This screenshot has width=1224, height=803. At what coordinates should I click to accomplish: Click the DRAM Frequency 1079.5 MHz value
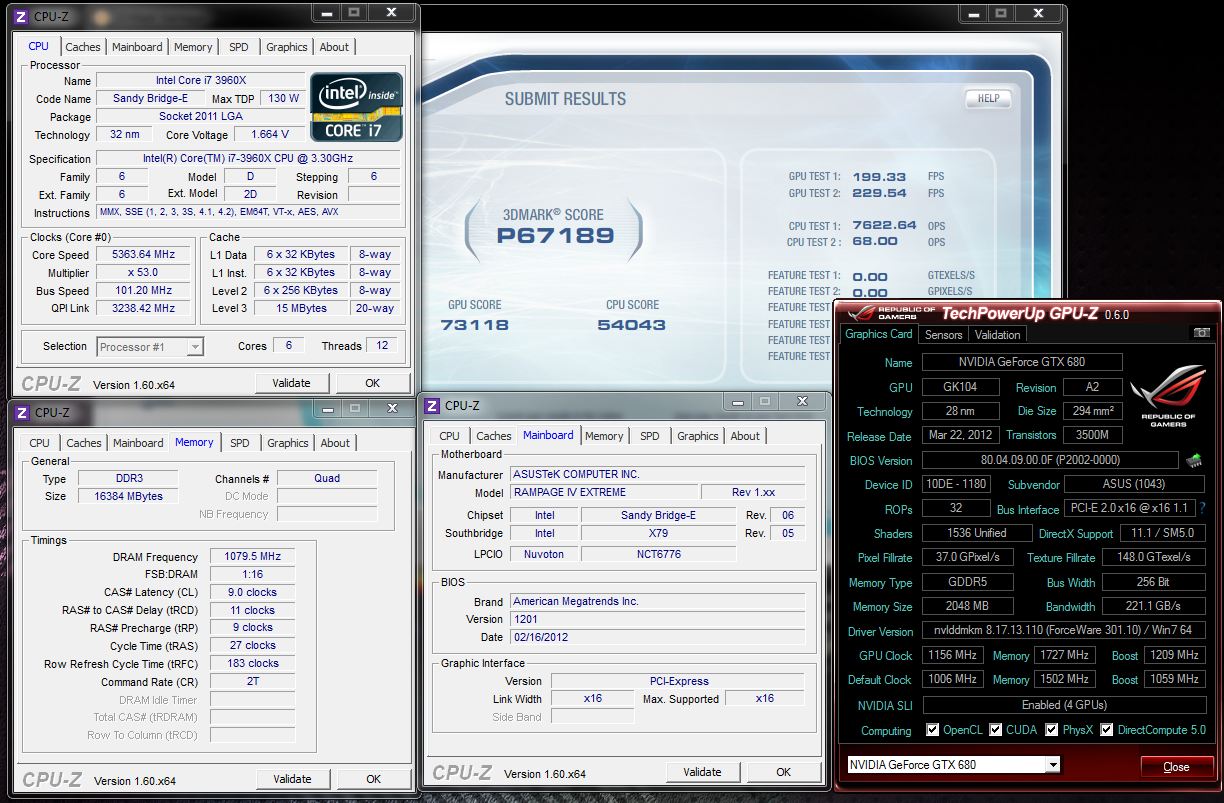[x=252, y=557]
